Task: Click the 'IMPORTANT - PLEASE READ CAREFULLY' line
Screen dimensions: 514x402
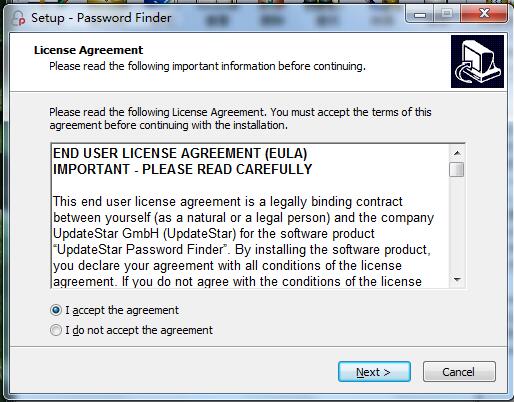Action: coord(183,169)
